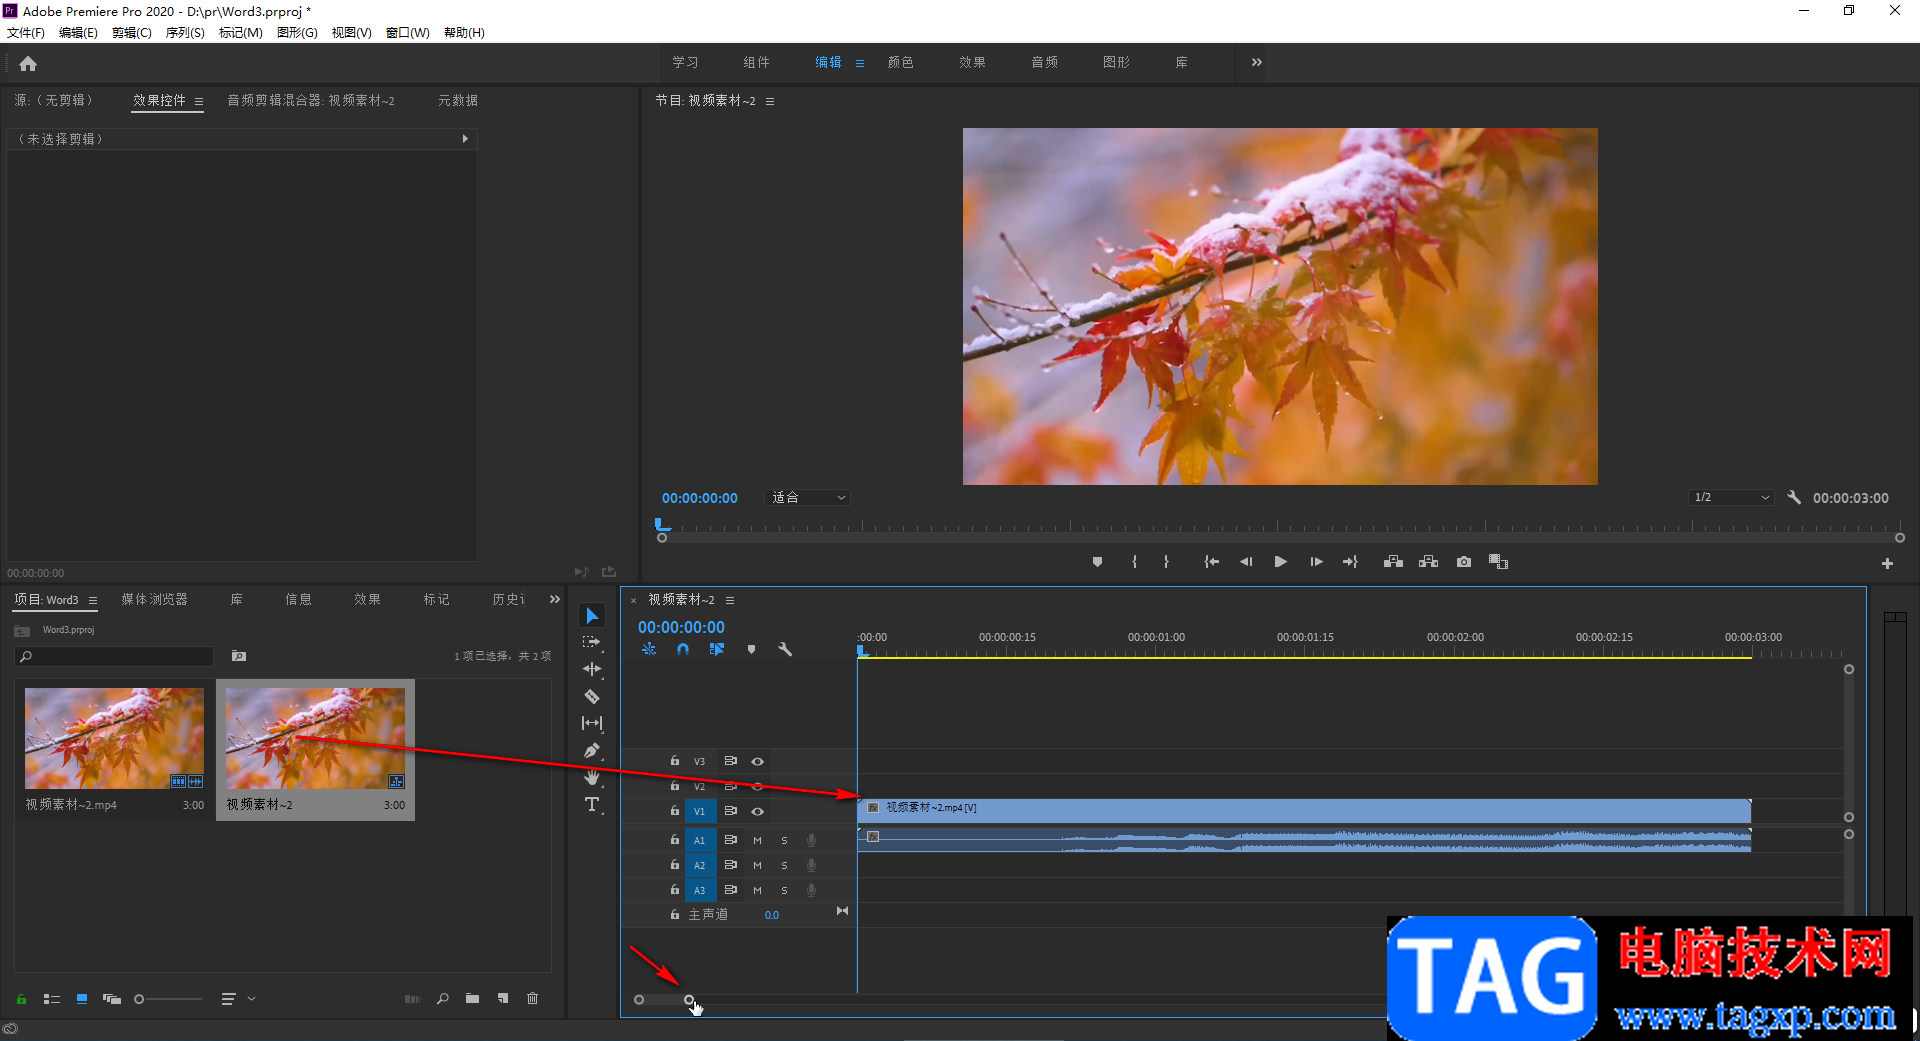Step forward one frame
Image resolution: width=1920 pixels, height=1041 pixels.
click(x=1316, y=562)
